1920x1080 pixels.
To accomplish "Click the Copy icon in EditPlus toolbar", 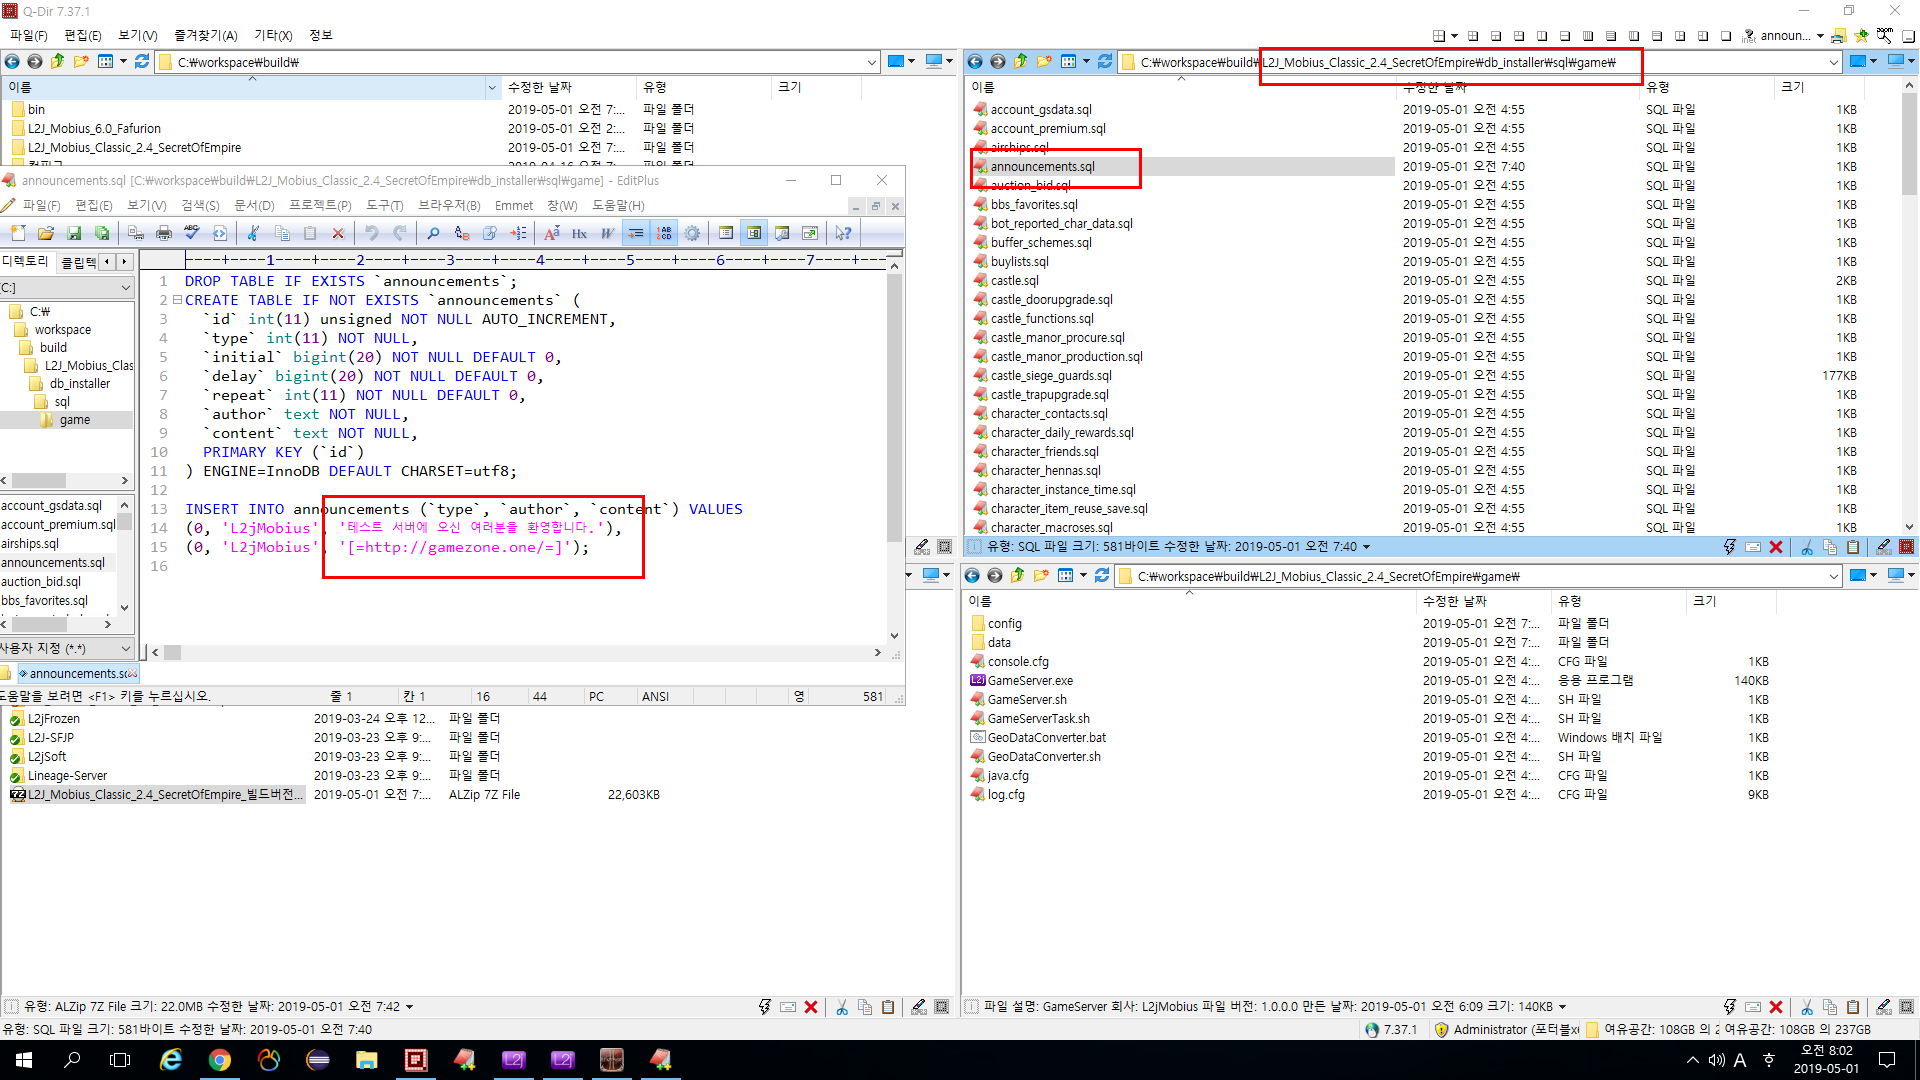I will (x=282, y=233).
